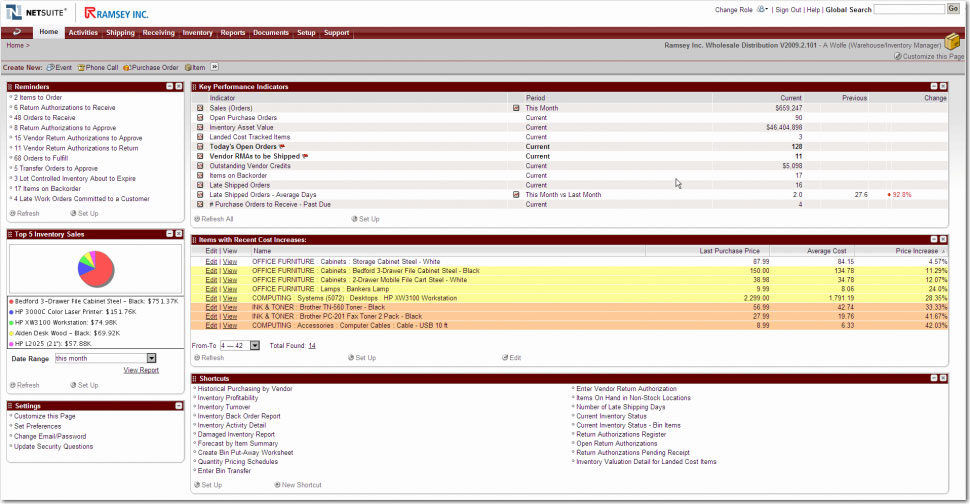
Task: Open the Inventory menu tab
Action: click(x=197, y=33)
